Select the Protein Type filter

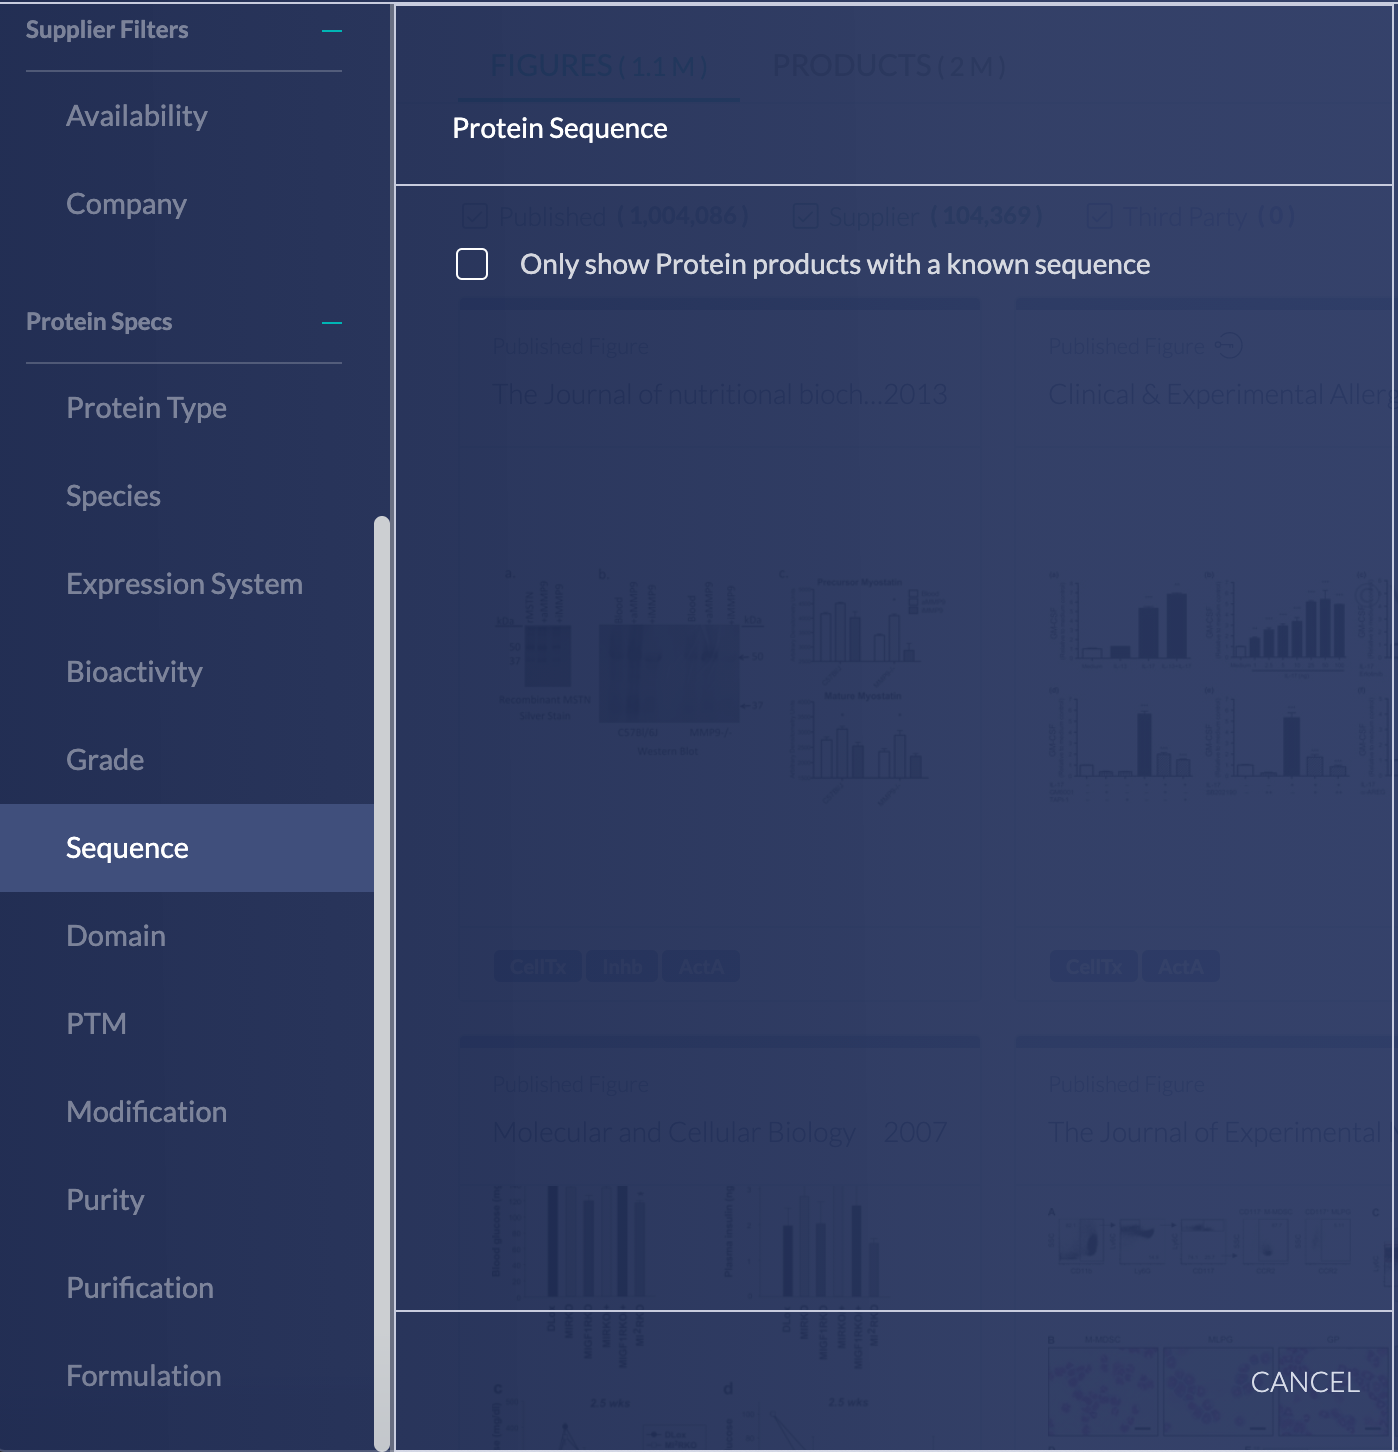(x=147, y=408)
